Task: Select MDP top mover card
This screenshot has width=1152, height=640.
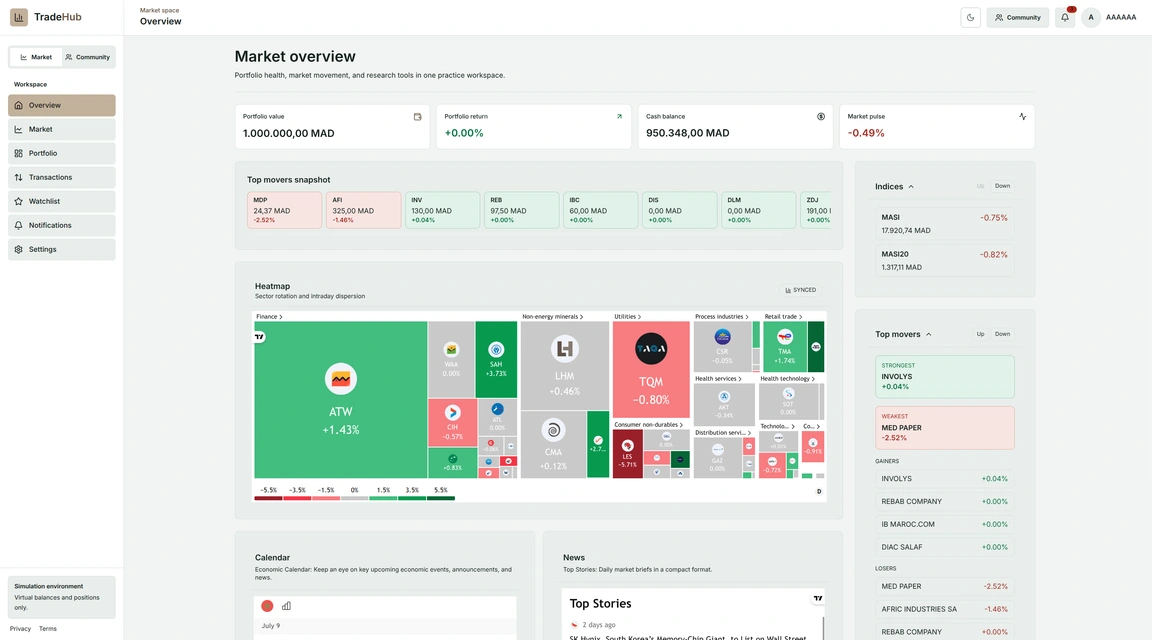Action: click(x=284, y=210)
